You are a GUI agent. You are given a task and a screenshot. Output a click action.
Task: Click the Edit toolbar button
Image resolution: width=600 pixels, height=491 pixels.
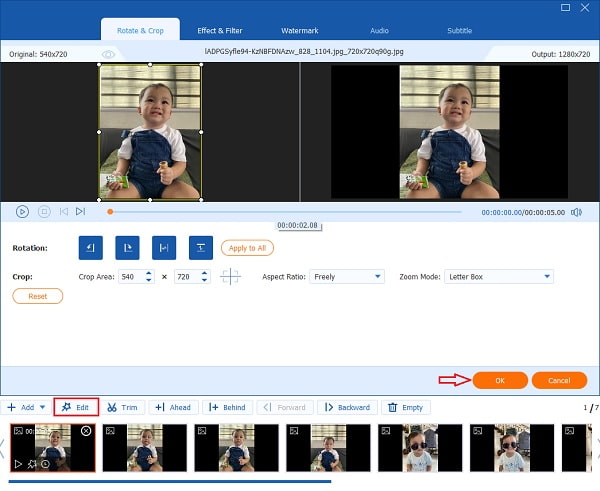(x=76, y=407)
